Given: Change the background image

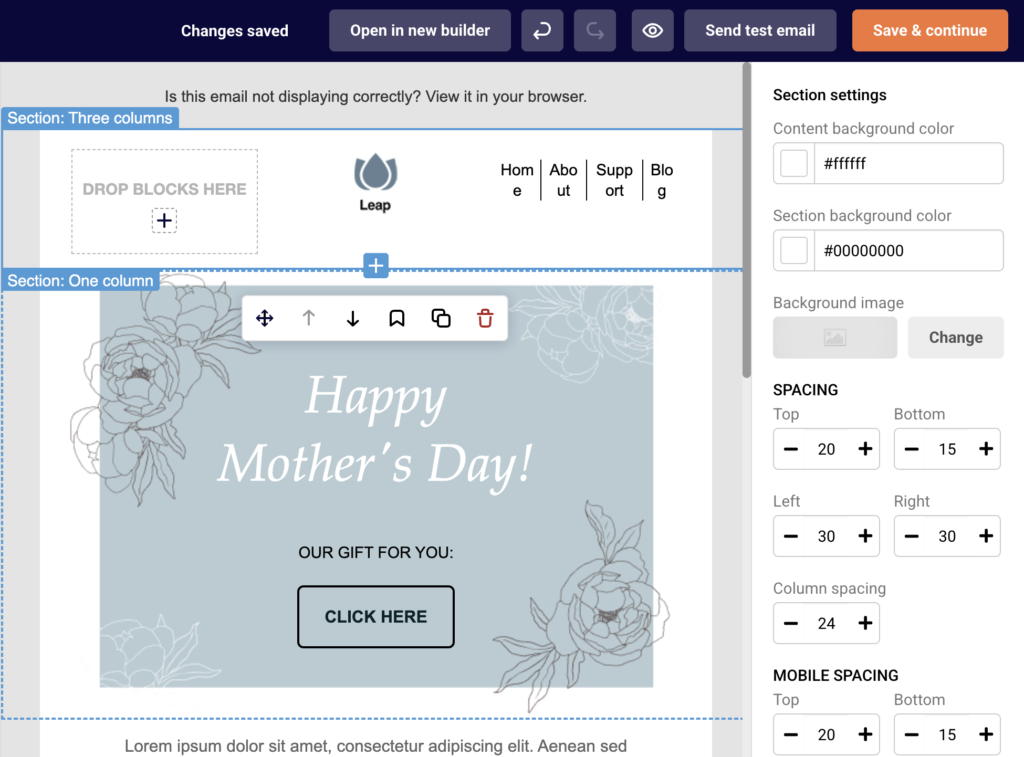Looking at the screenshot, I should pos(955,338).
